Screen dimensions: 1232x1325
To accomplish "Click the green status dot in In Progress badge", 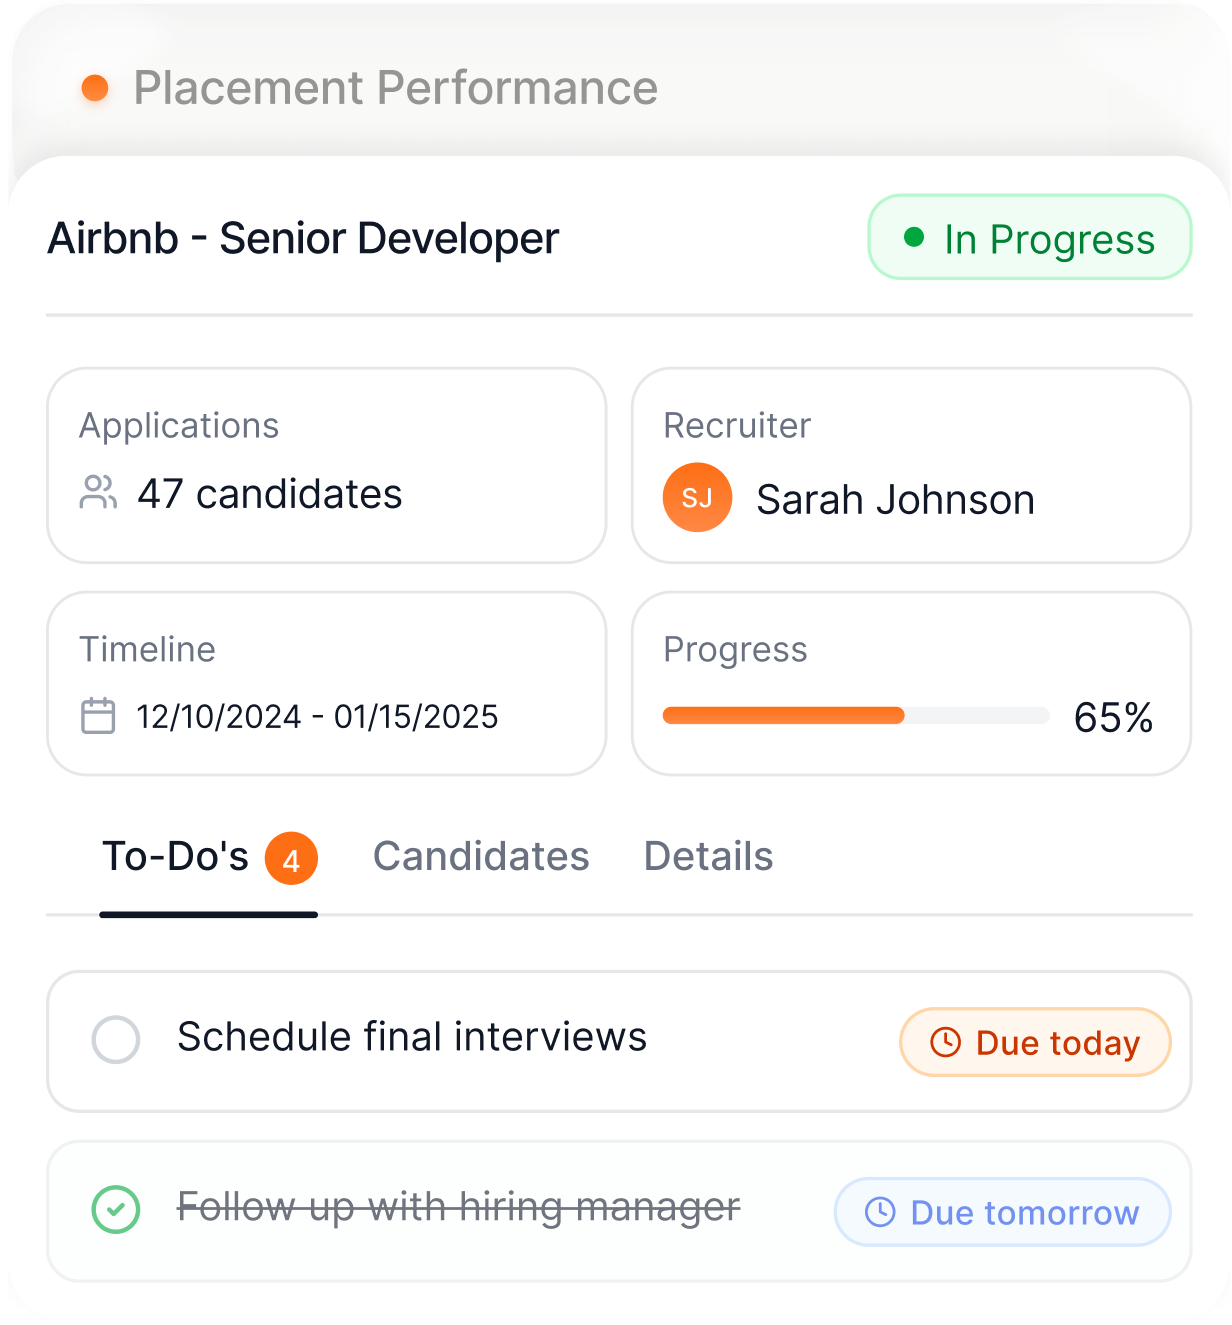I will (913, 237).
